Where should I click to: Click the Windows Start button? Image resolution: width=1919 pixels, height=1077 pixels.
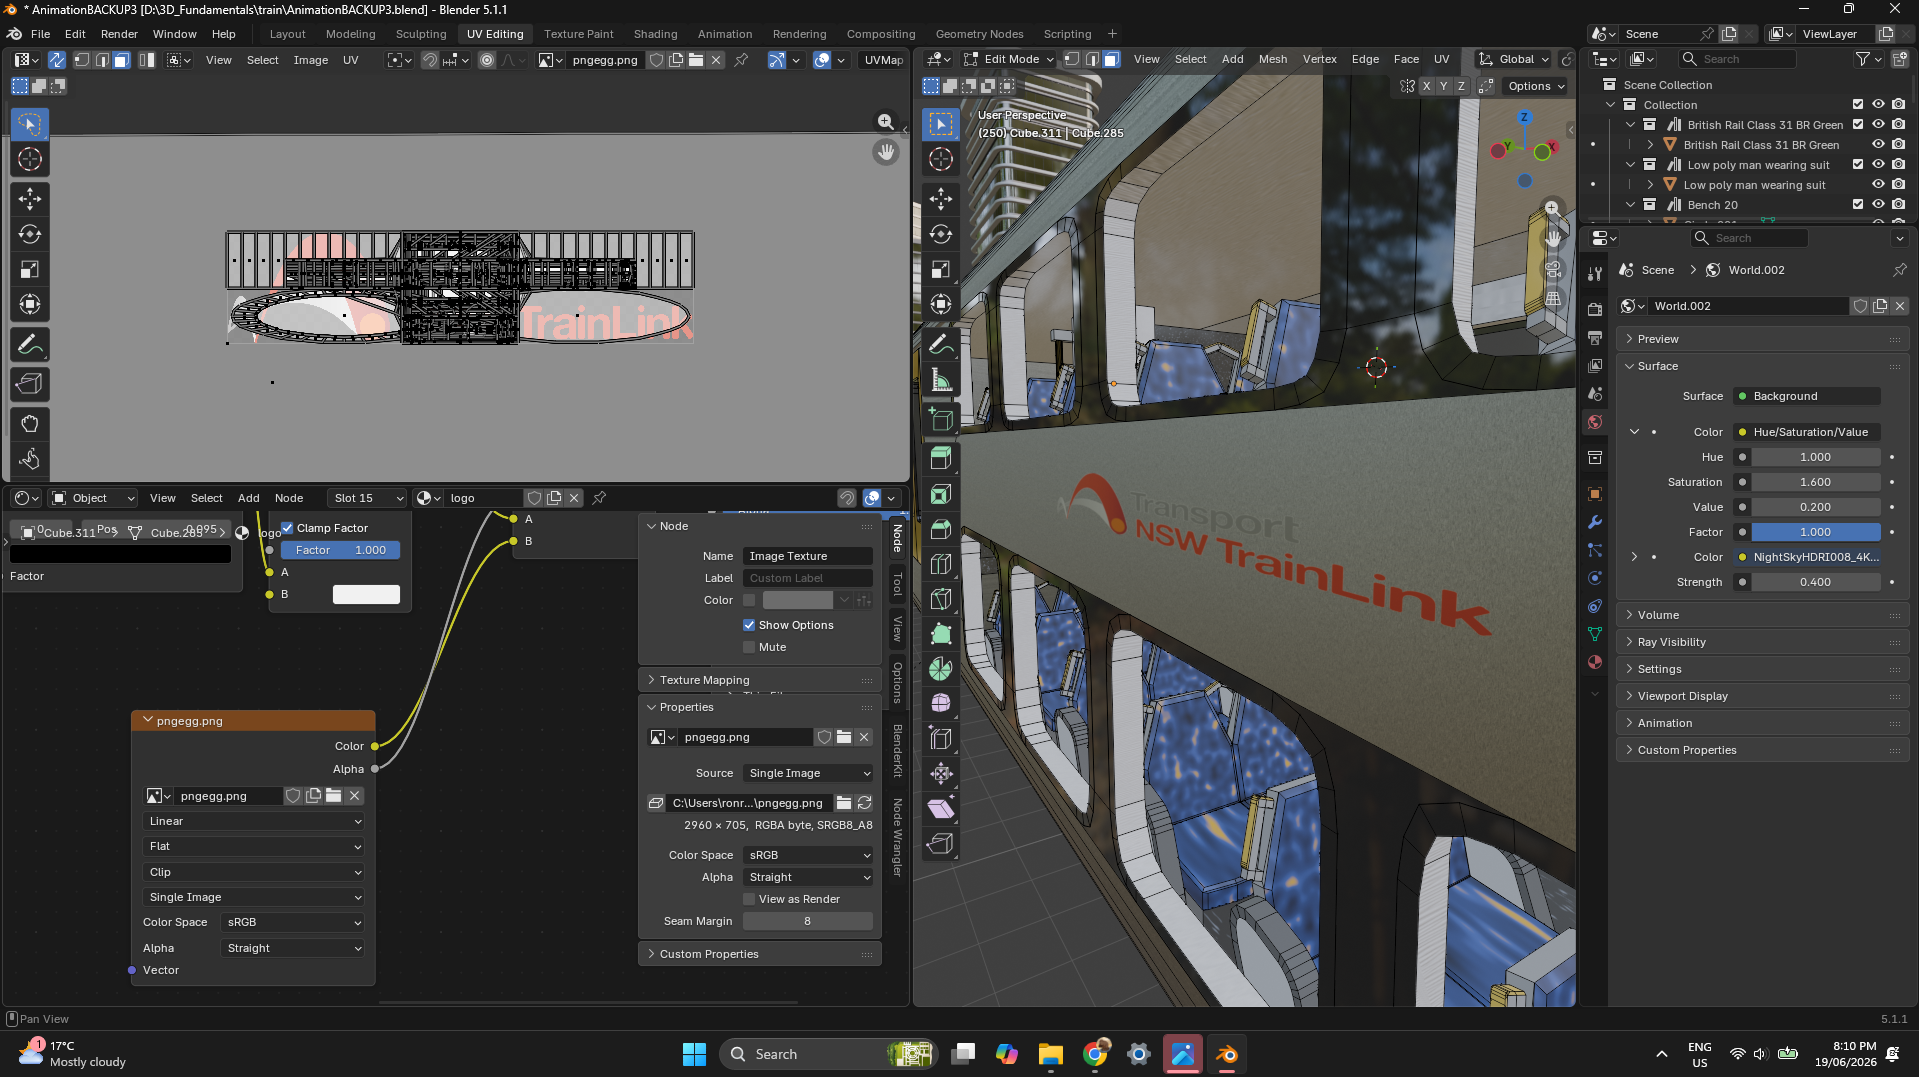tap(694, 1054)
